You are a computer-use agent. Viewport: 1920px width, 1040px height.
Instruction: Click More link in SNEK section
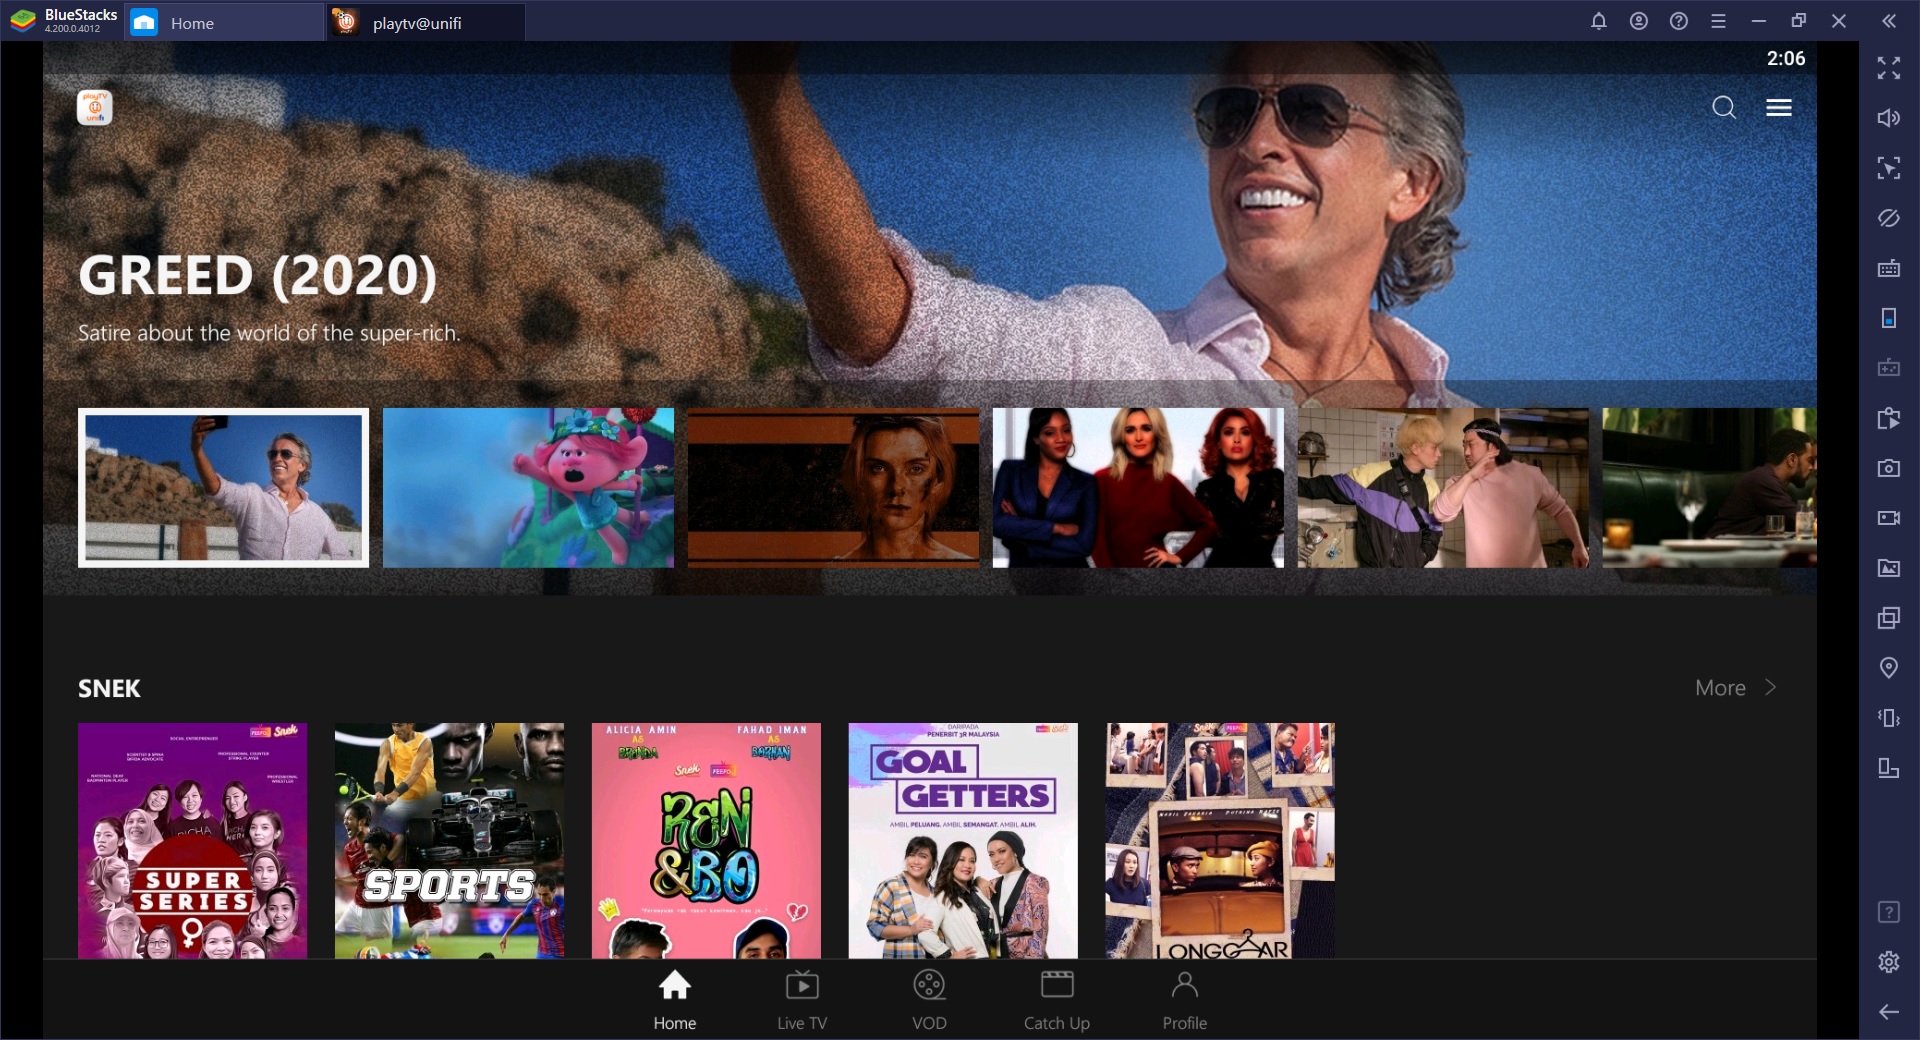[x=1720, y=688]
